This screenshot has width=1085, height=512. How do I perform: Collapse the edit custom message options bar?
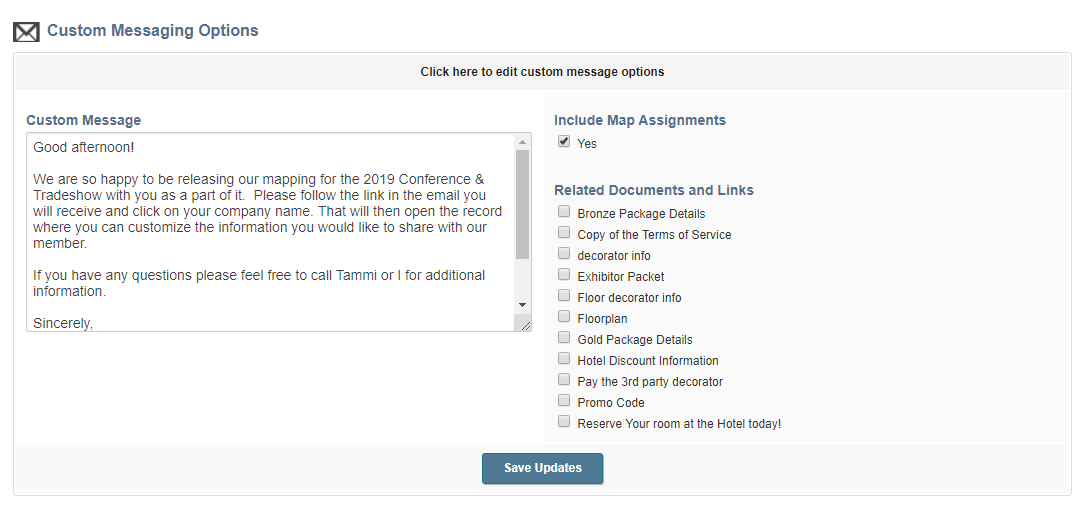[542, 72]
